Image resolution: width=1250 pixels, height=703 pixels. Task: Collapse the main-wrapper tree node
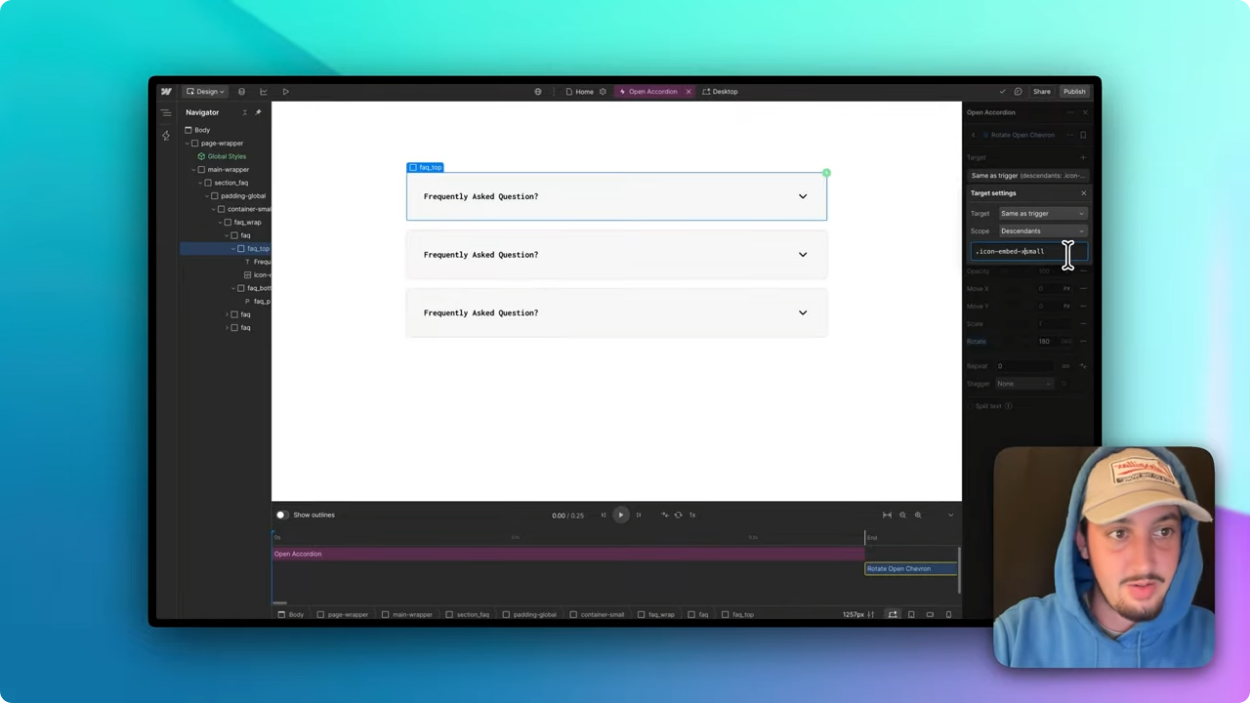(194, 170)
